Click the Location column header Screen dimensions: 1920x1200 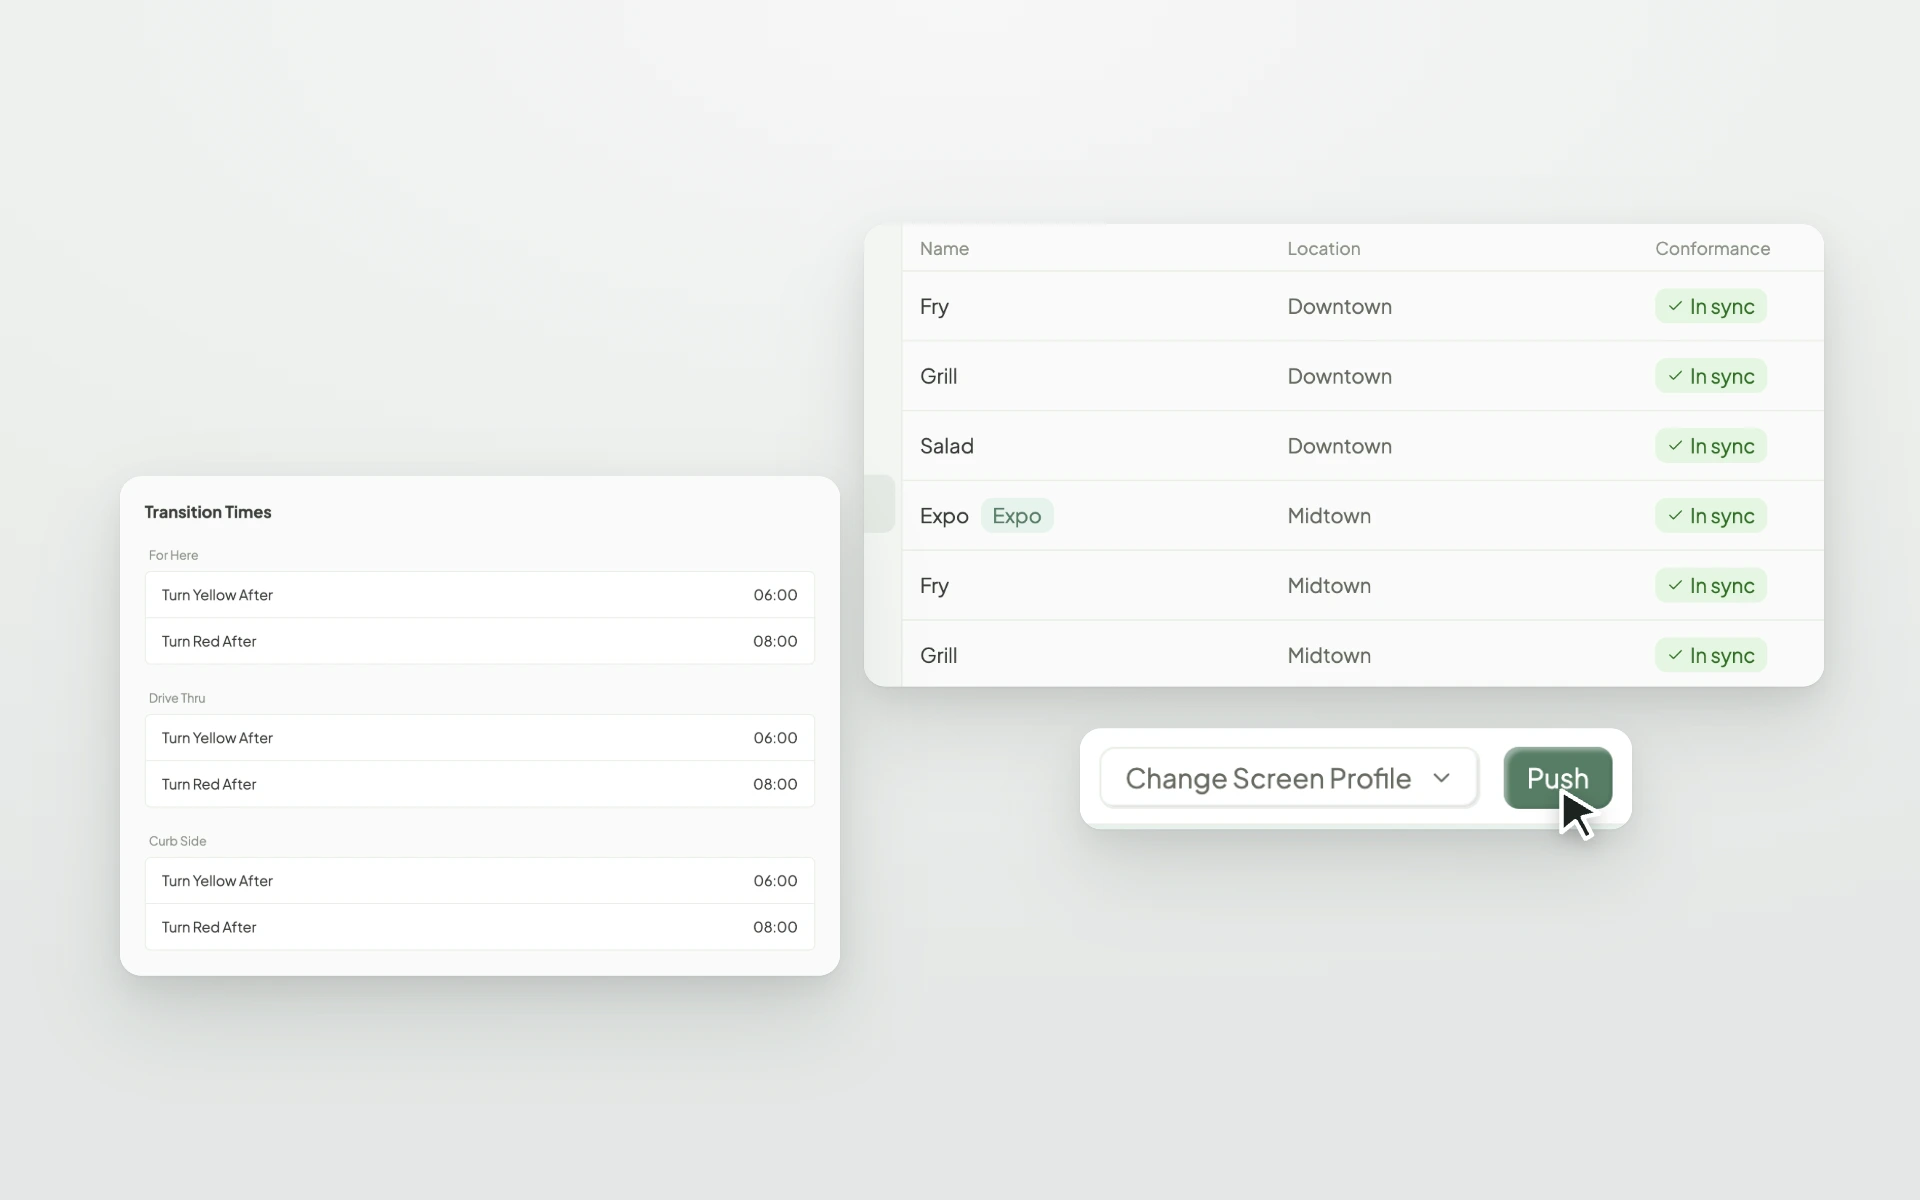[x=1323, y=248]
